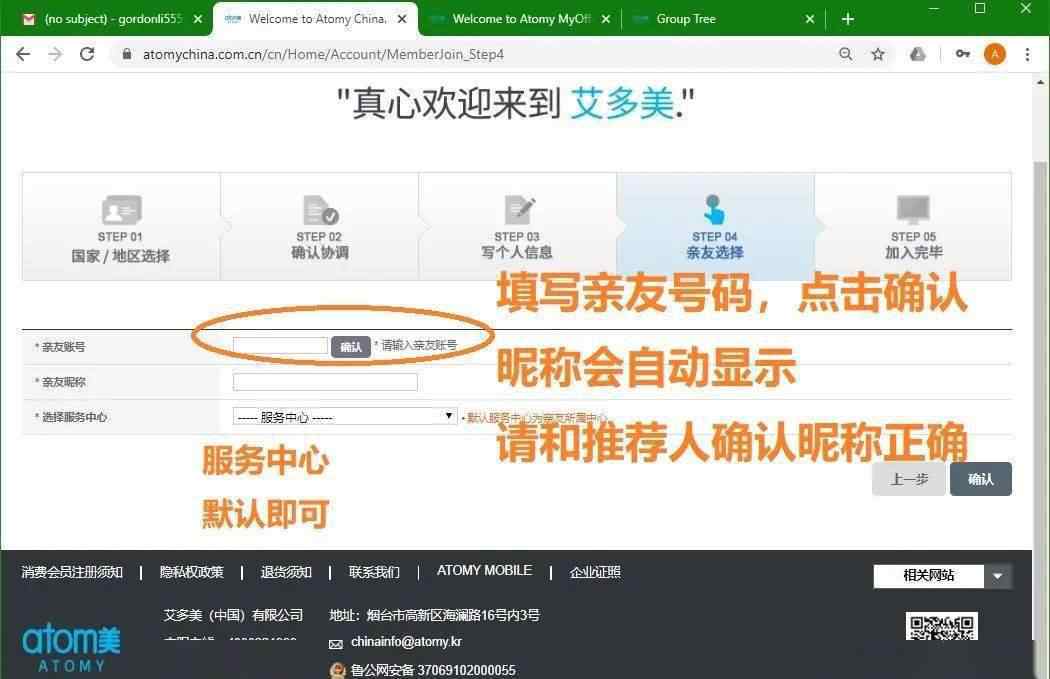
Task: Open the password key icon
Action: pyautogui.click(x=962, y=54)
